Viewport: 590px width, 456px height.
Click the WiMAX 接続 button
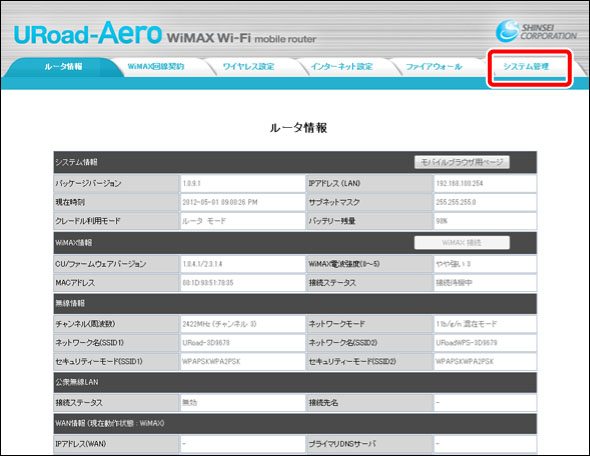(462, 243)
